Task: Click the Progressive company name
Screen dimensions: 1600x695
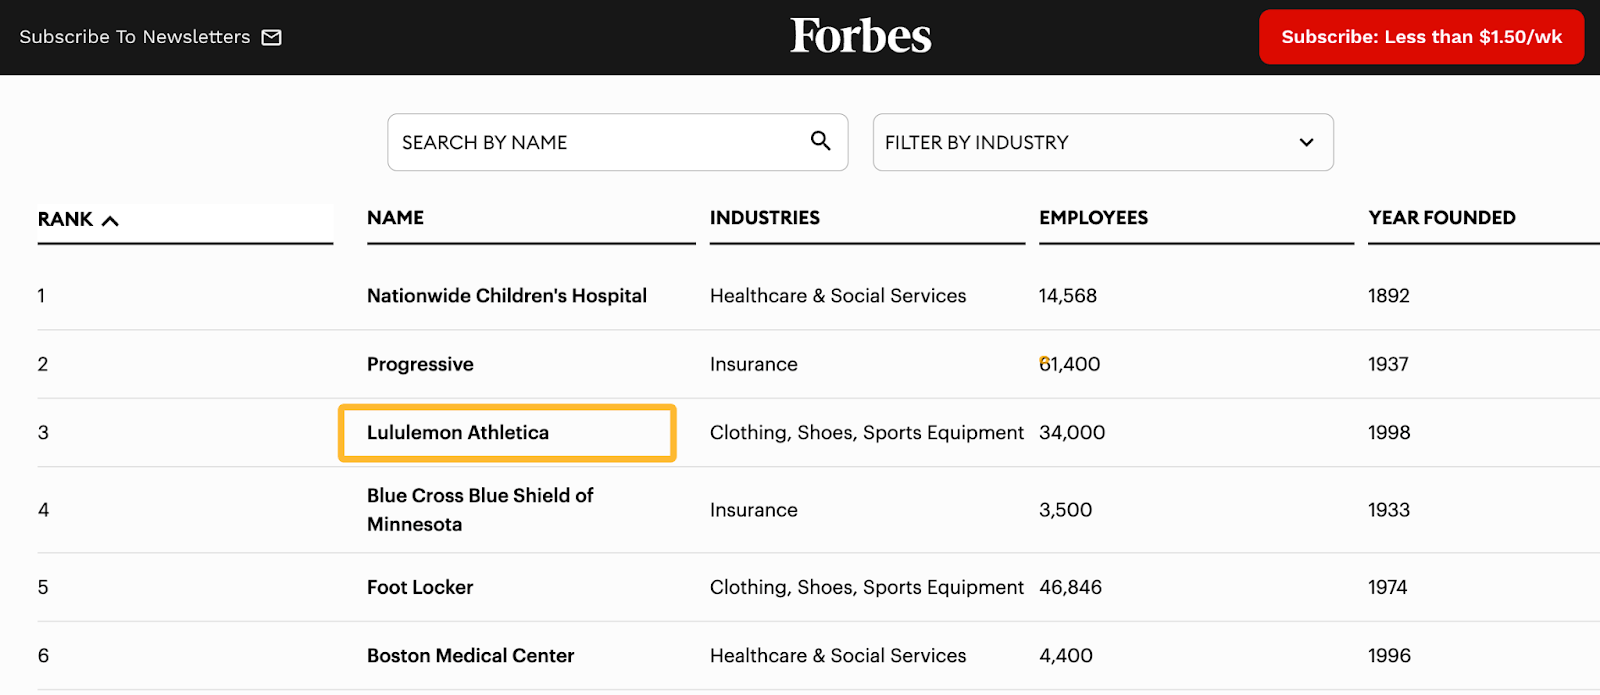Action: click(x=419, y=364)
